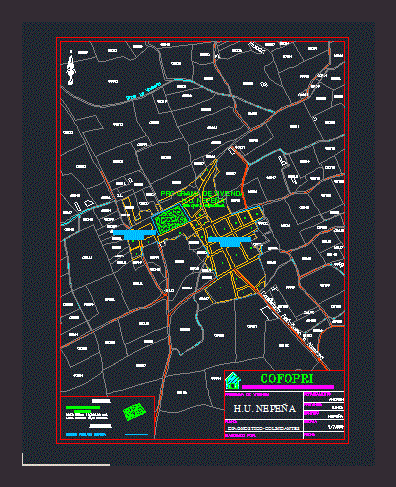Screen dimensions: 396x487
Task: Pick the magenta bar under COFOPRI
Action: click(x=288, y=387)
